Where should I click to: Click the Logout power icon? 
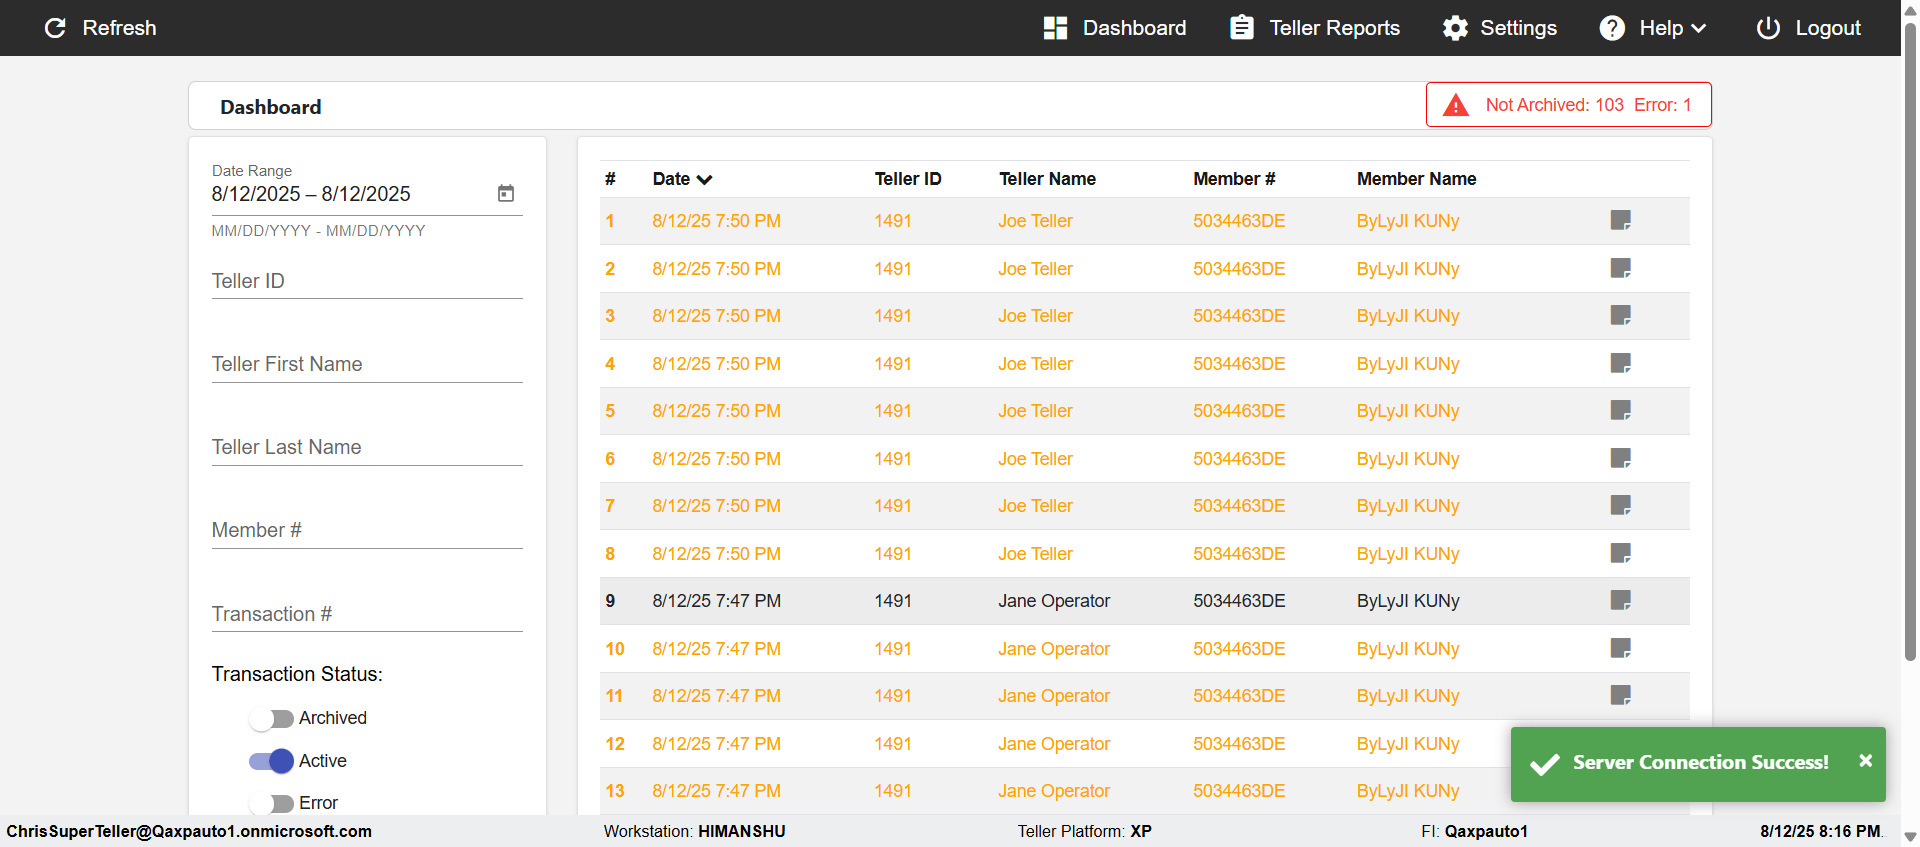[1768, 28]
